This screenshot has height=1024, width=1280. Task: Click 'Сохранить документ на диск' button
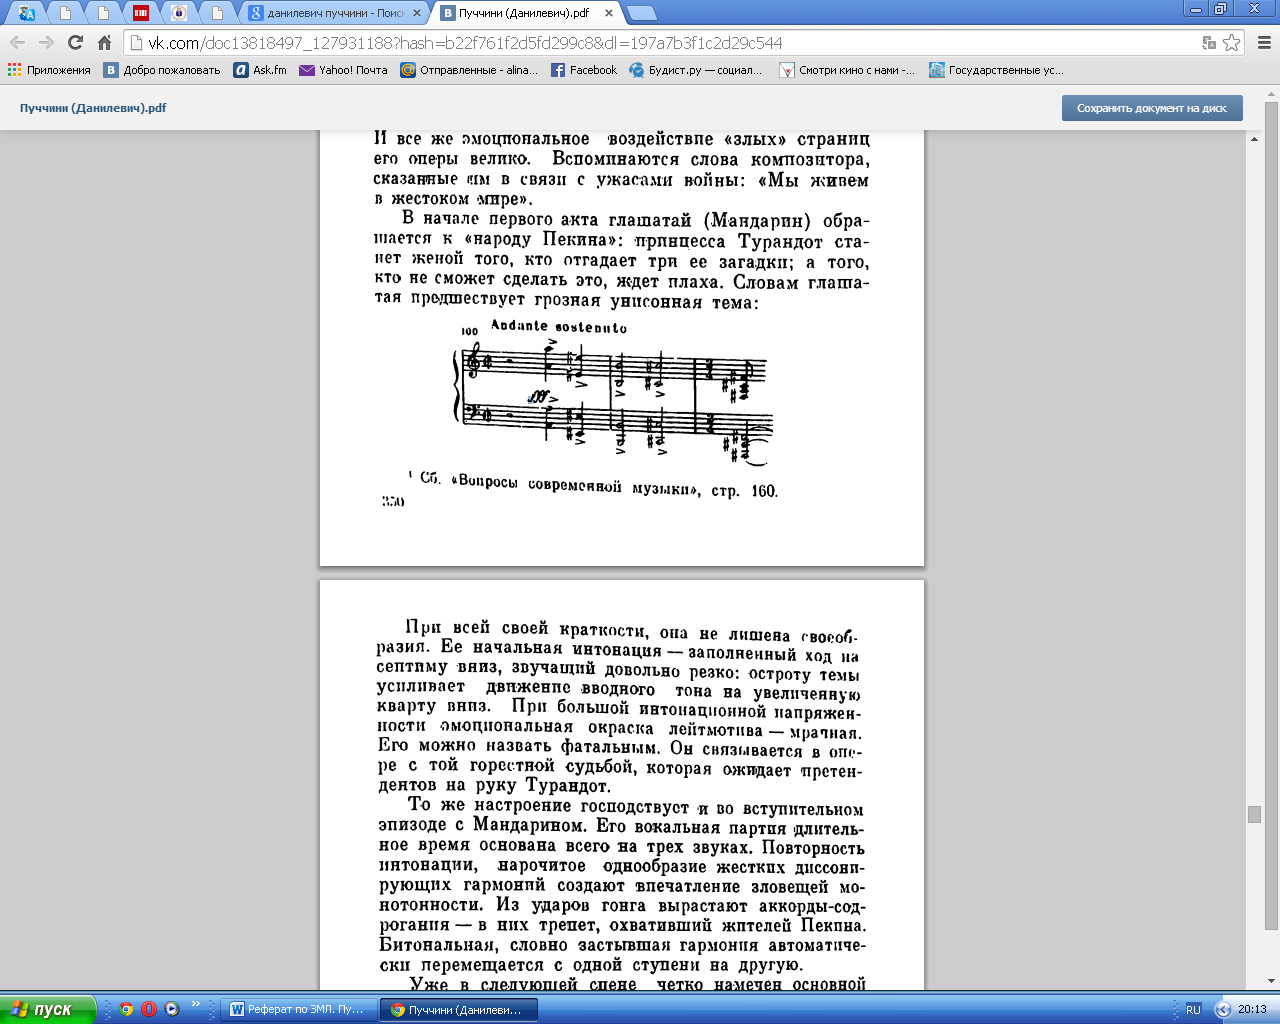1152,108
